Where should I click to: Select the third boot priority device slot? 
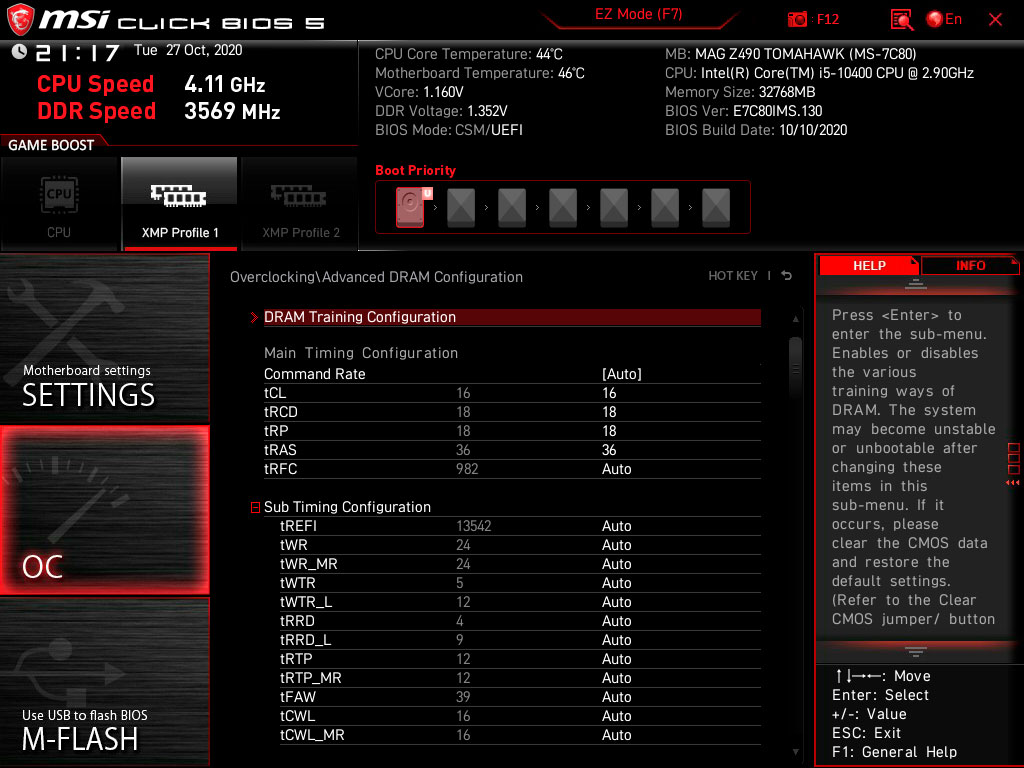(512, 207)
